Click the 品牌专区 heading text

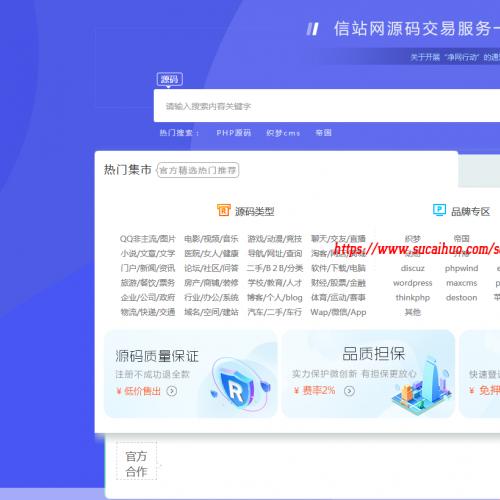[470, 211]
